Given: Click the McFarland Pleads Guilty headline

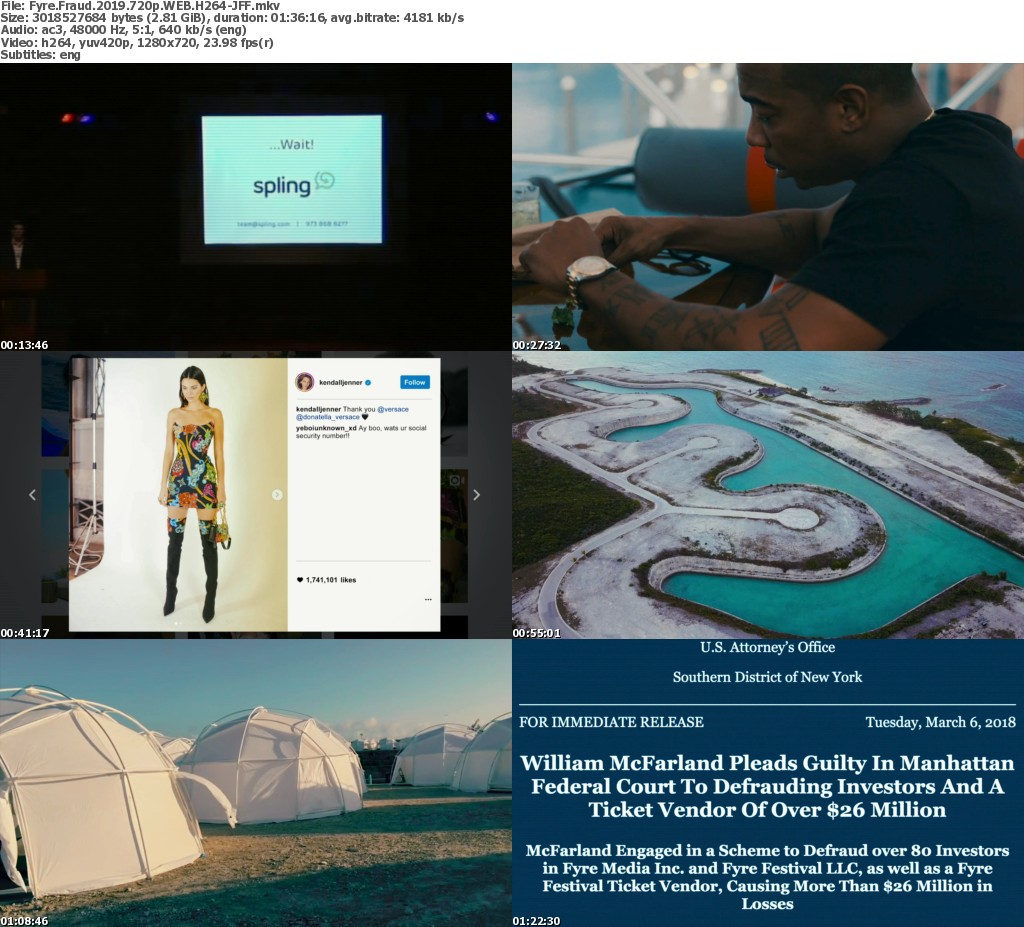Looking at the screenshot, I should (767, 786).
